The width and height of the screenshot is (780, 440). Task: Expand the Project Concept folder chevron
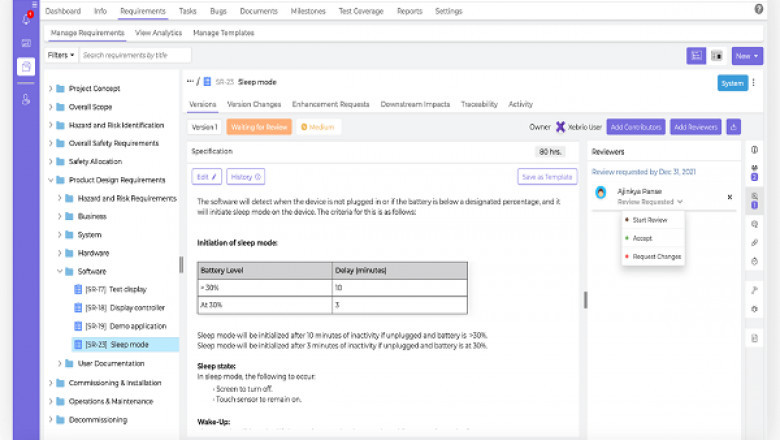50,88
